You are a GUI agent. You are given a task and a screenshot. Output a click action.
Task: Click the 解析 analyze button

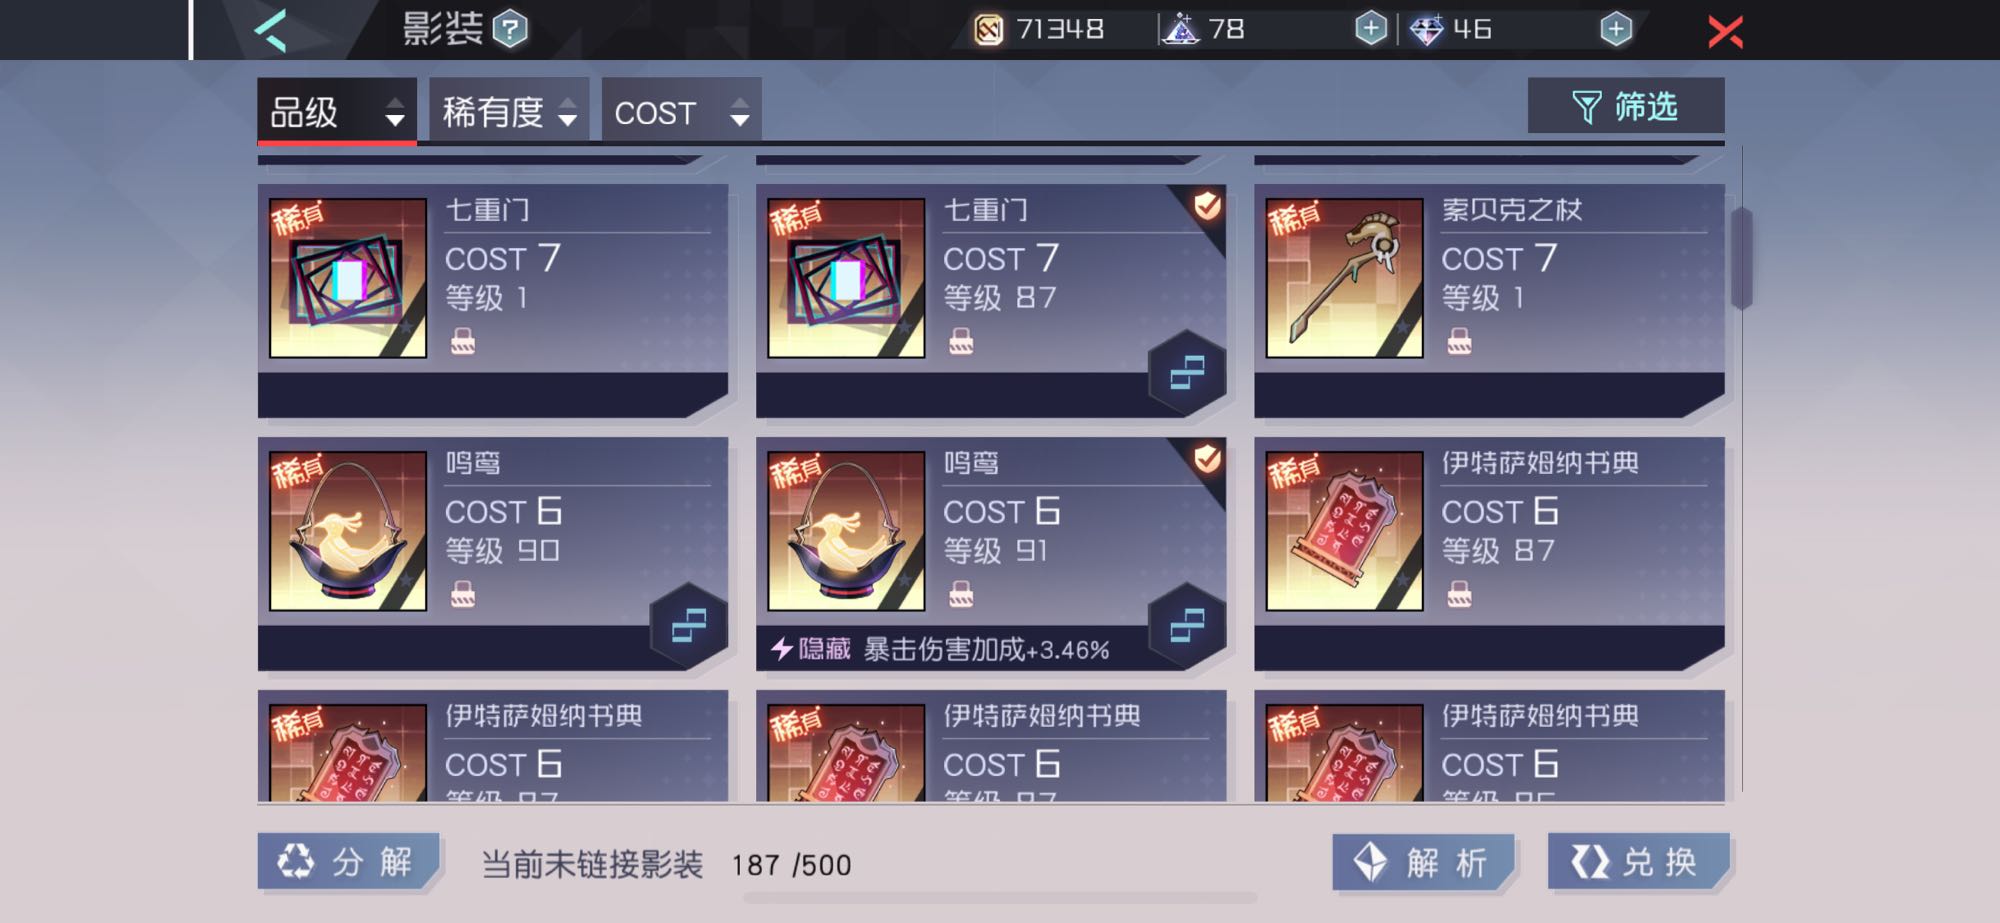coord(1423,862)
